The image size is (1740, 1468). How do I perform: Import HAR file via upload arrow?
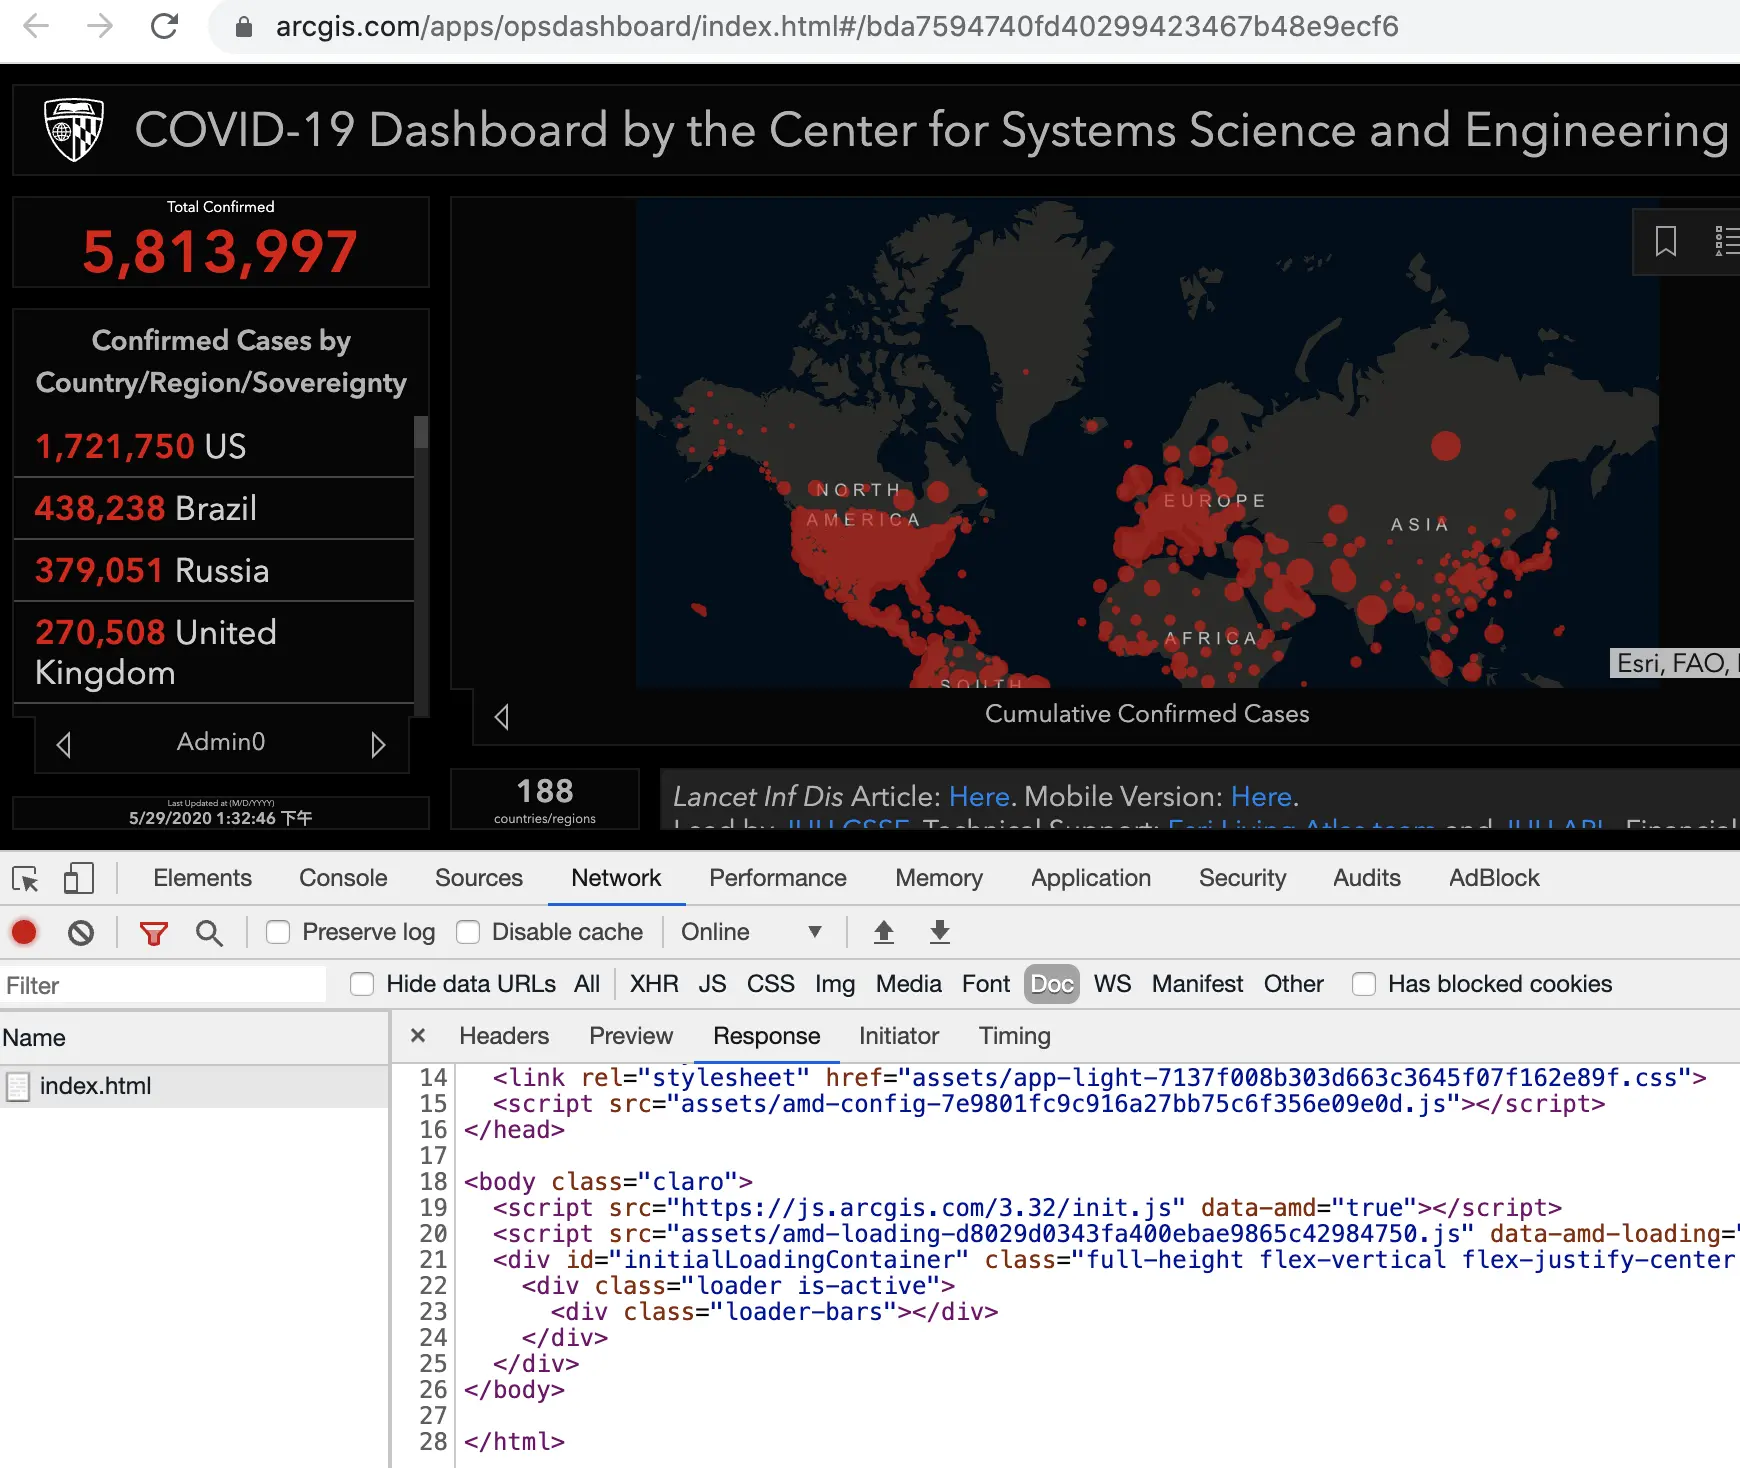[x=884, y=932]
